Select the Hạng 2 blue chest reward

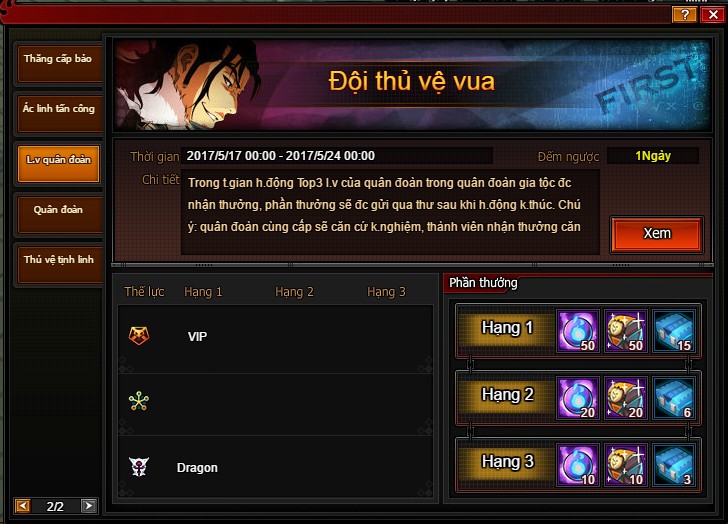[674, 398]
